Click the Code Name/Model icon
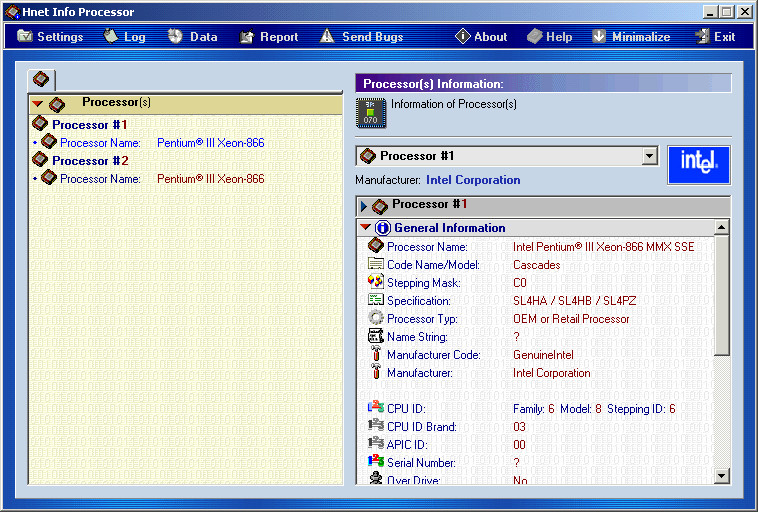Screen dimensions: 758x512 tap(376, 264)
